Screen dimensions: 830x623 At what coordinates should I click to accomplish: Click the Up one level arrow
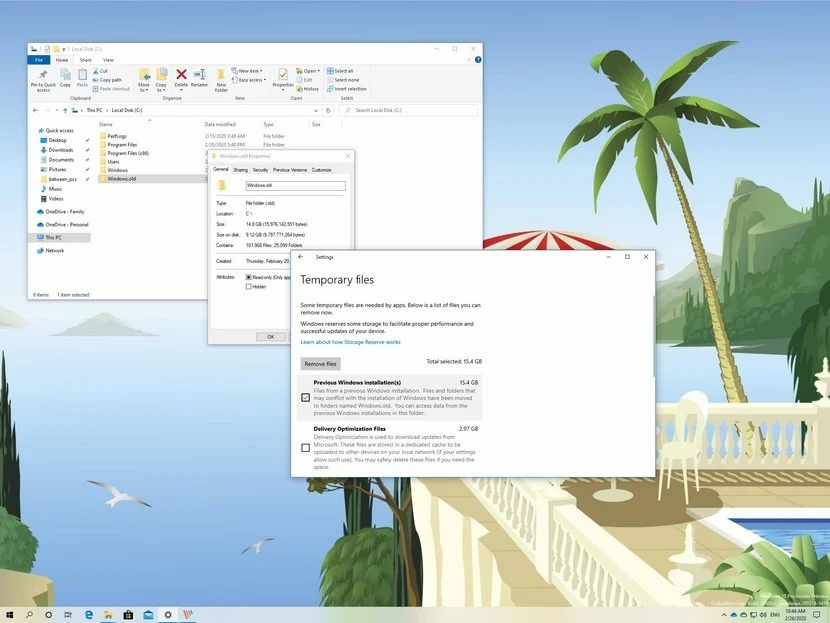click(x=65, y=110)
